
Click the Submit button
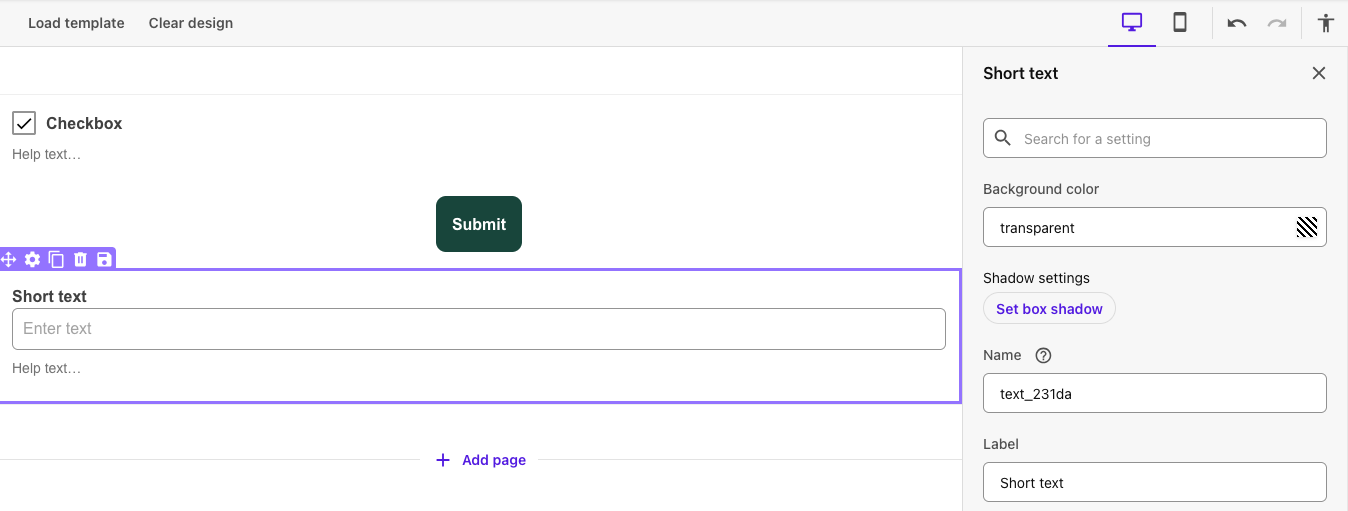tap(479, 224)
